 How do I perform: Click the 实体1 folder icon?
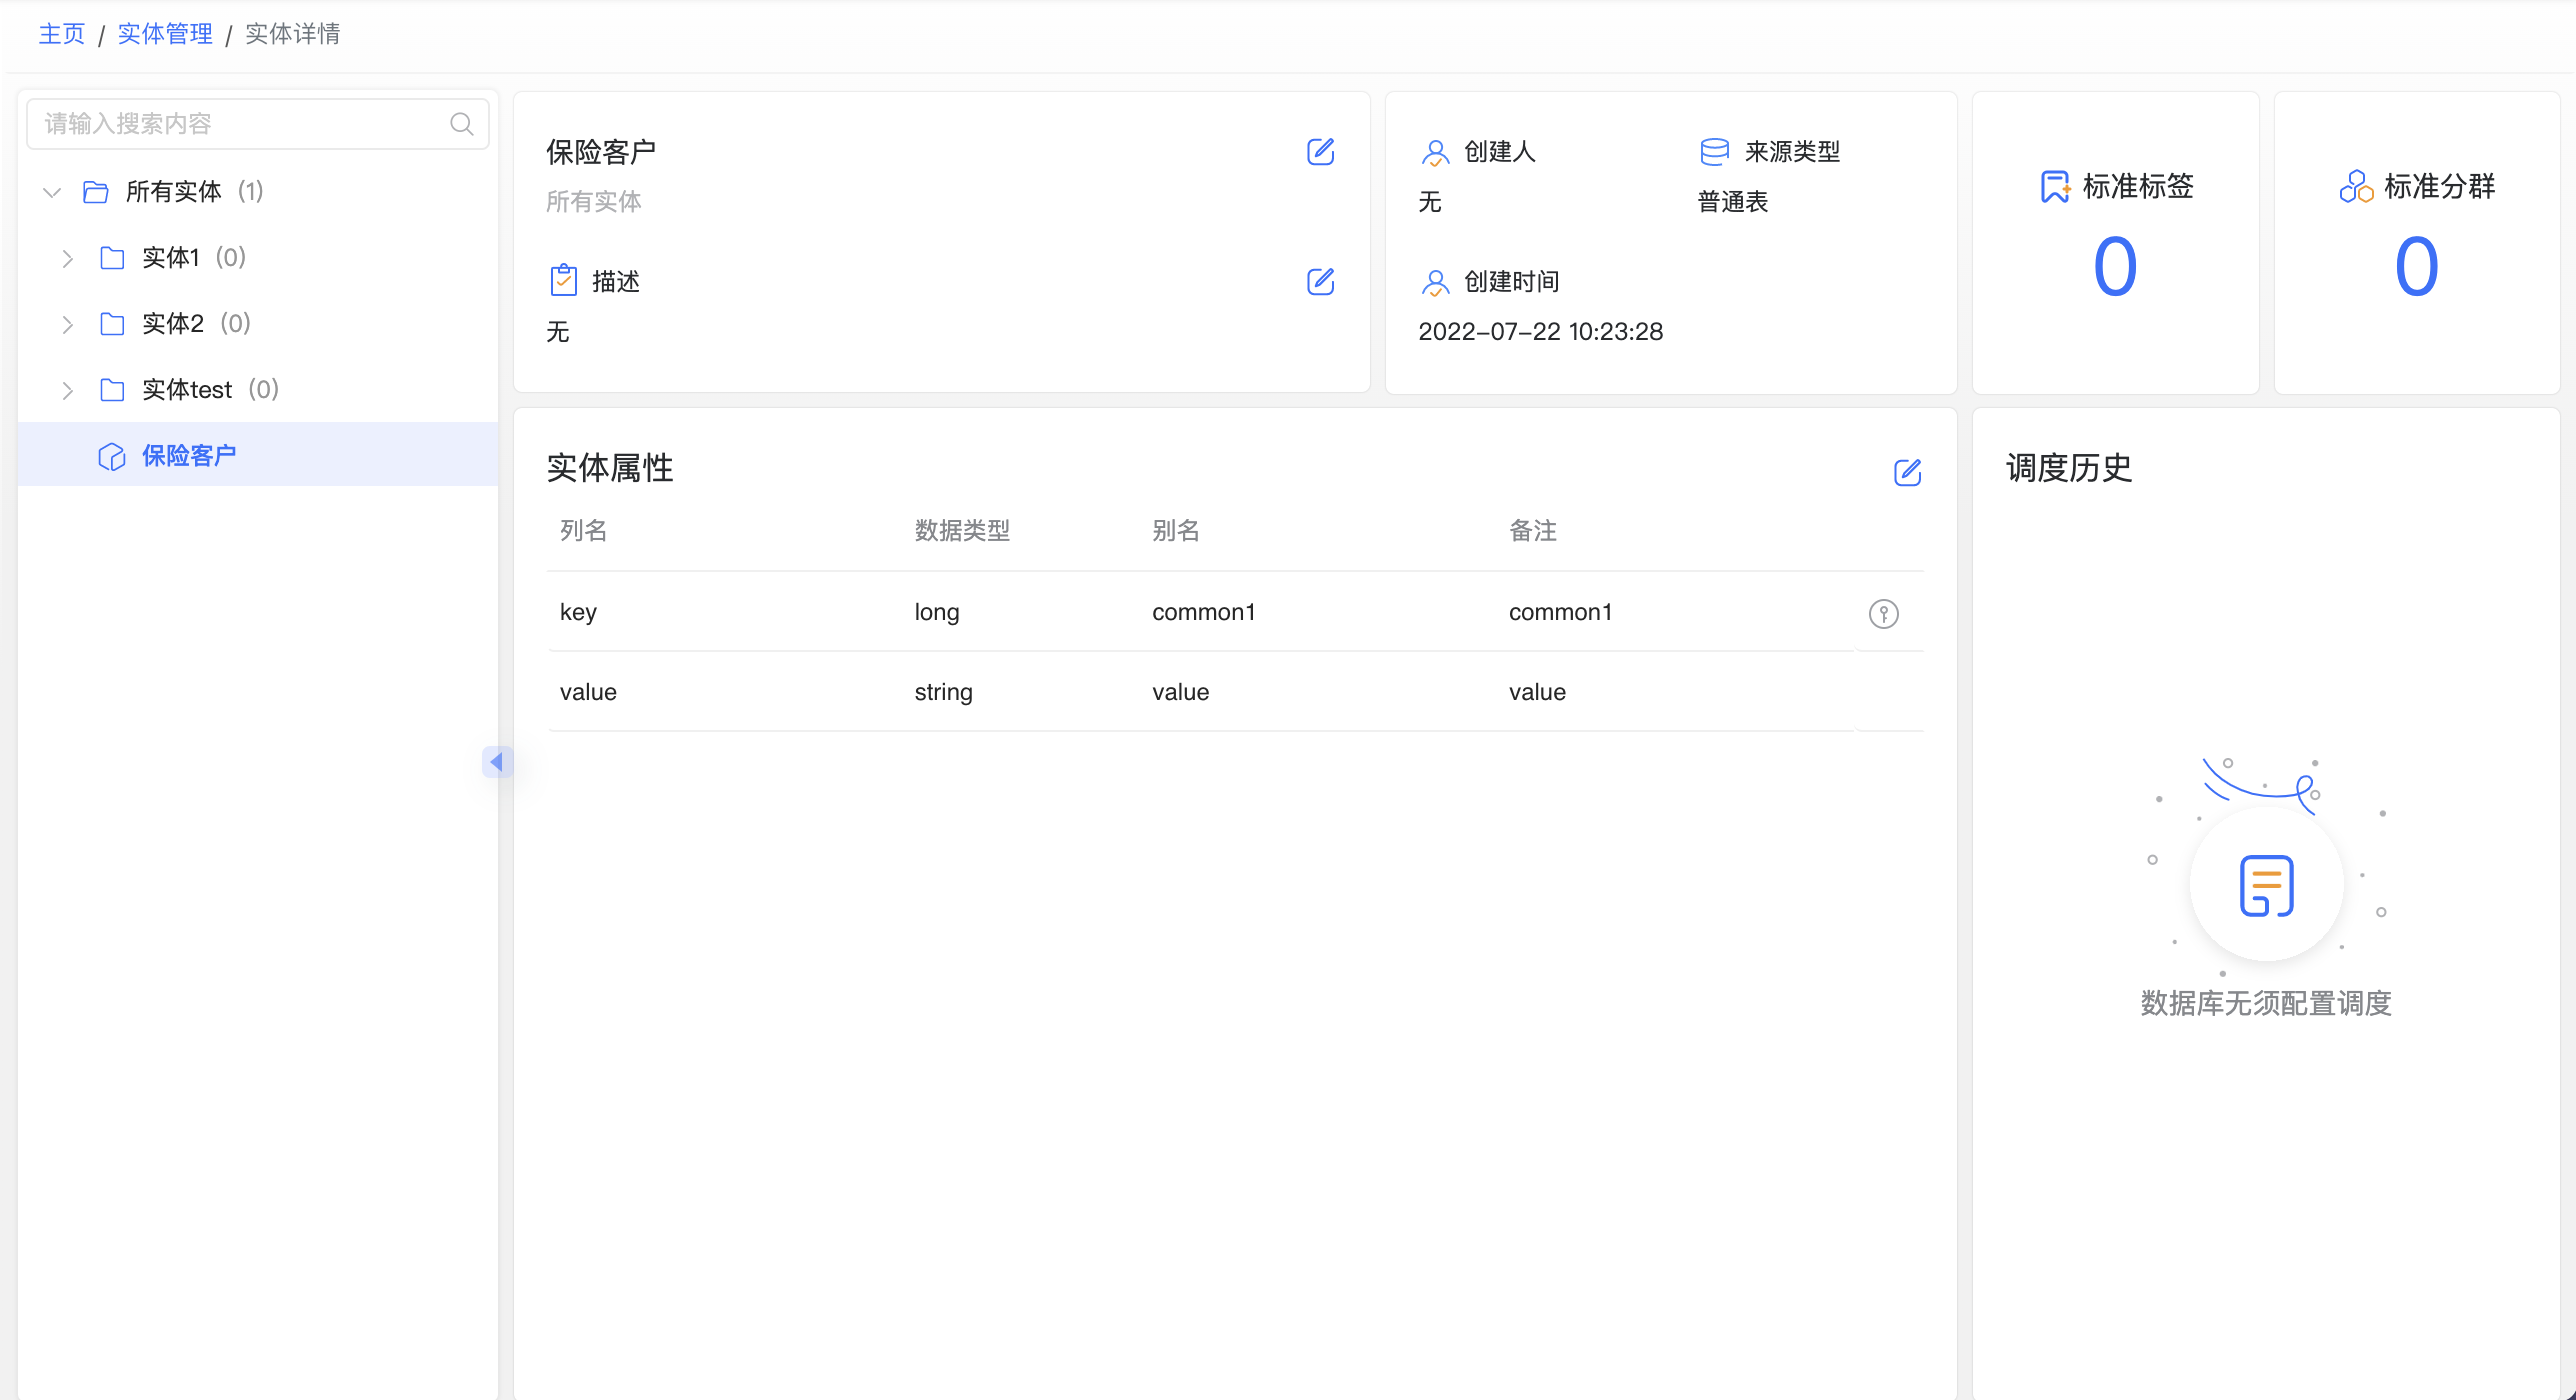(x=112, y=258)
